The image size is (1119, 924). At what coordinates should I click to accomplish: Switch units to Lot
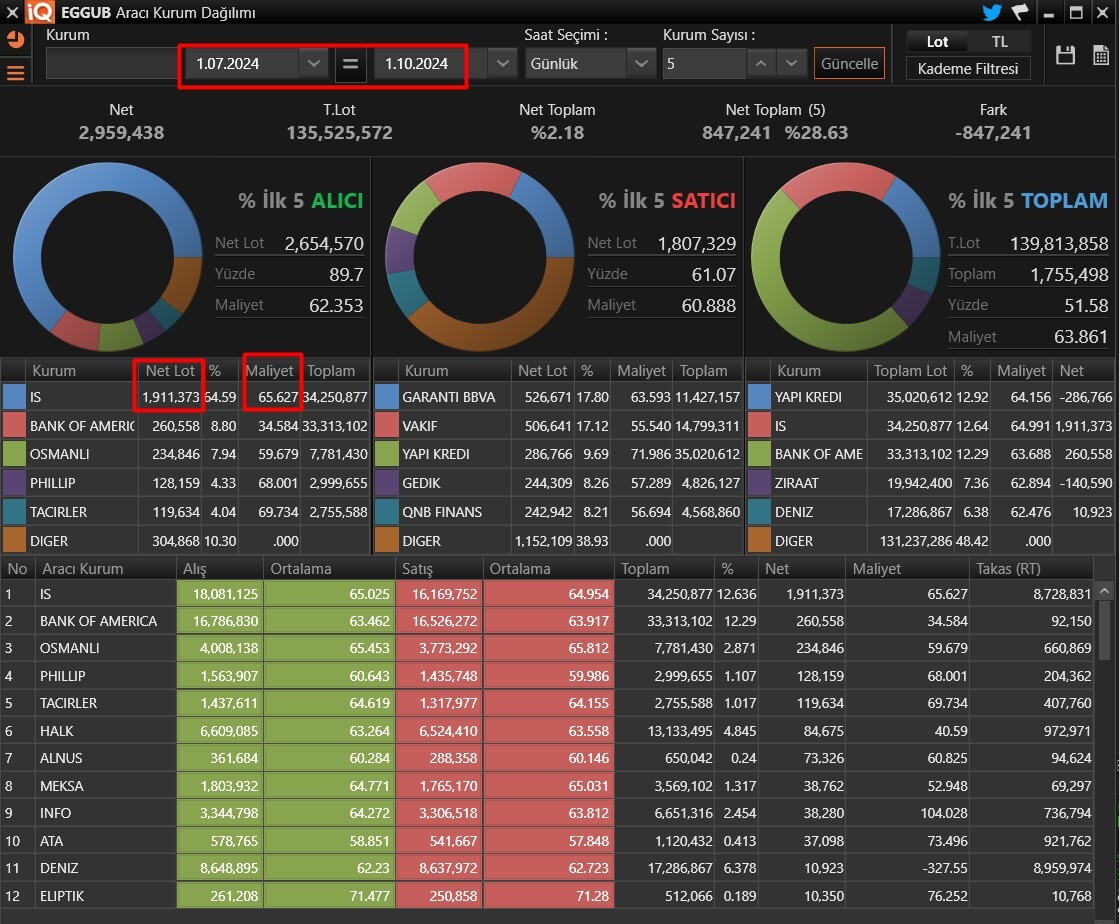pos(937,41)
